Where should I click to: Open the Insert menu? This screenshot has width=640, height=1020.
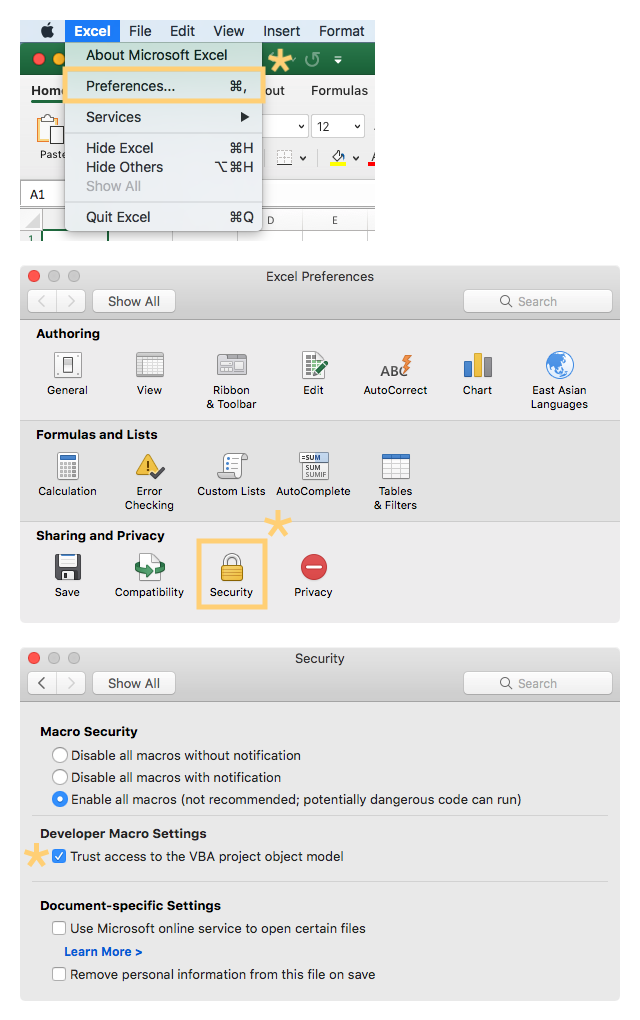click(x=282, y=31)
